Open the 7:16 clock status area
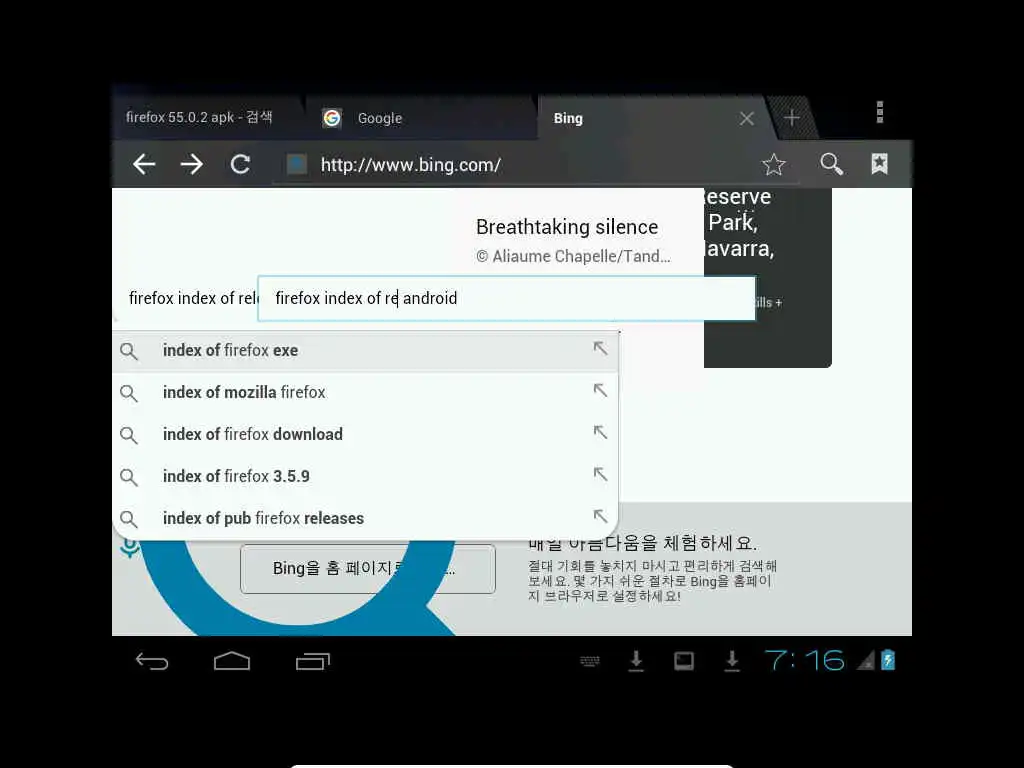 point(805,661)
